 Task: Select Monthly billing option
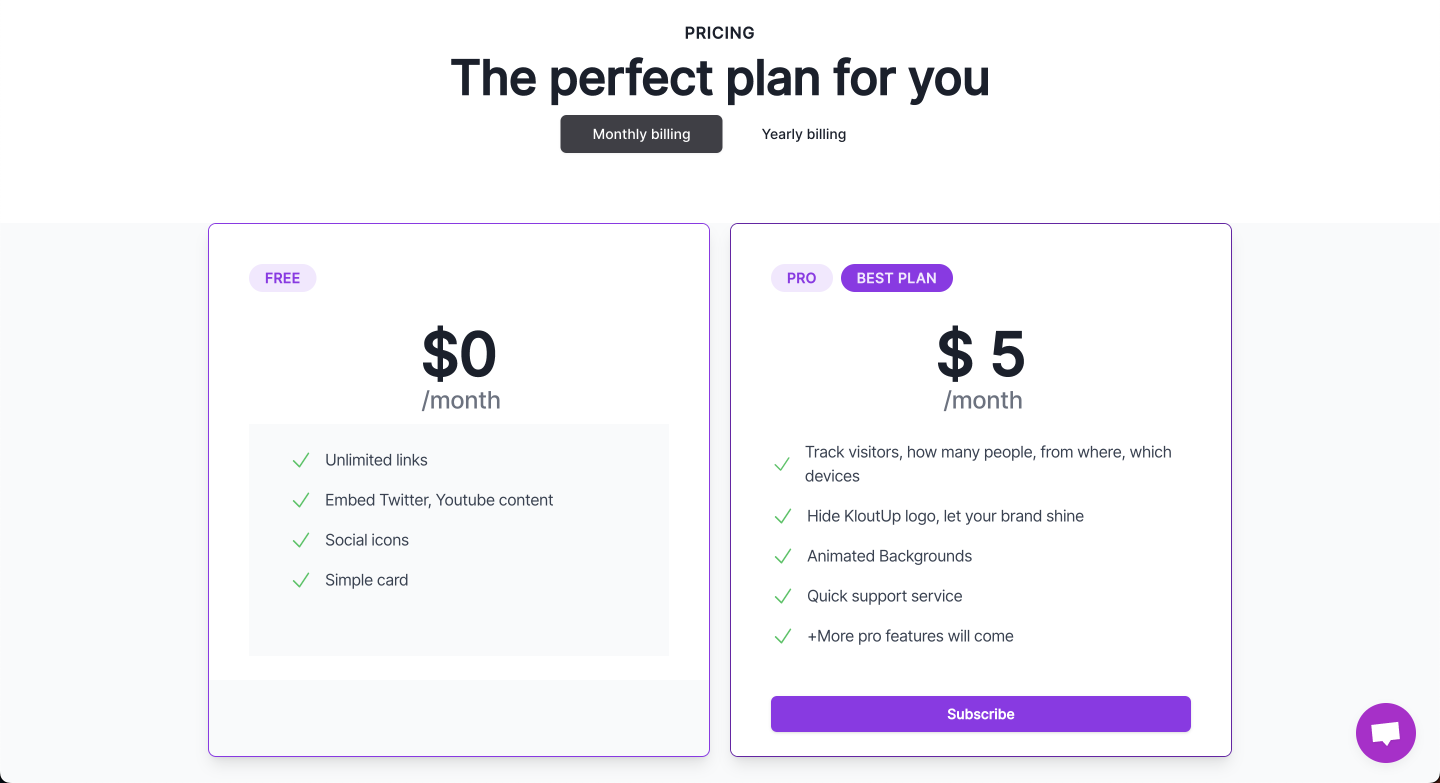tap(641, 134)
